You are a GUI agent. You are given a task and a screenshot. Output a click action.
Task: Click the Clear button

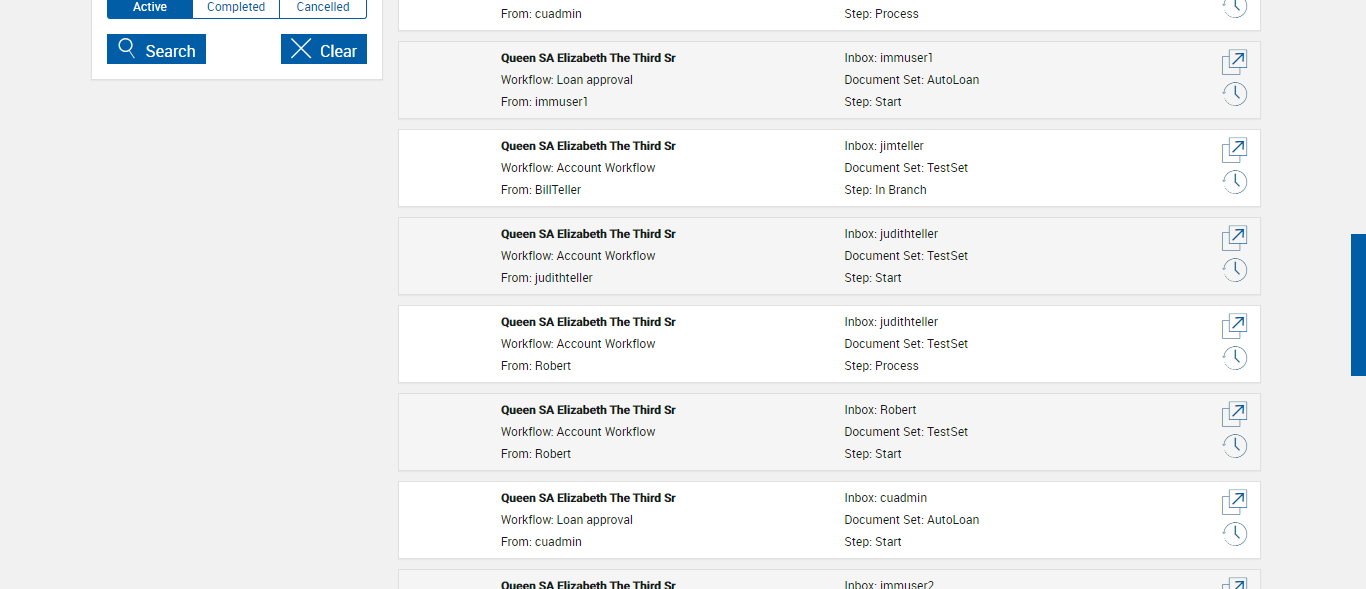tap(324, 50)
